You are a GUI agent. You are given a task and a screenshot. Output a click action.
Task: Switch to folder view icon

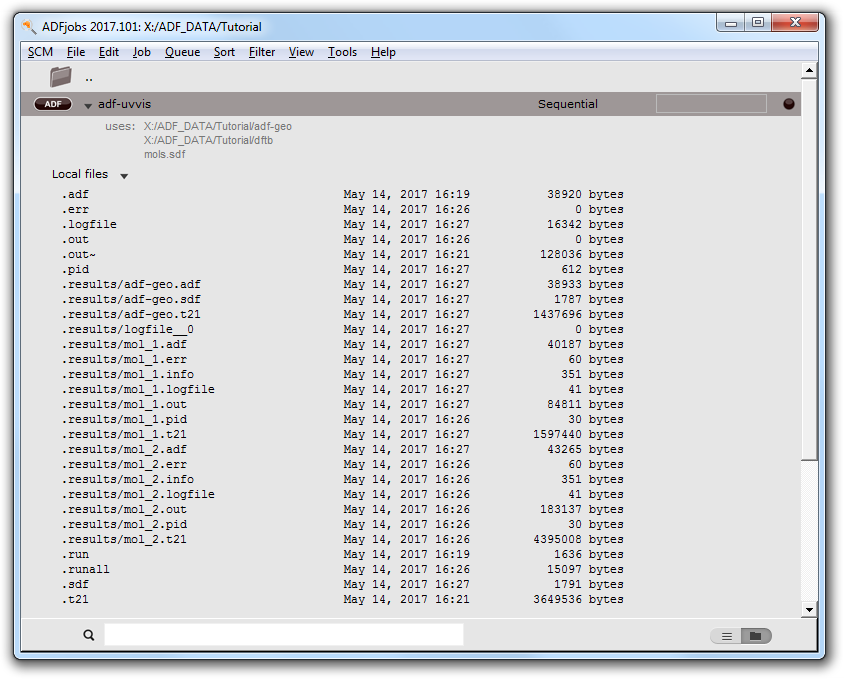click(756, 636)
